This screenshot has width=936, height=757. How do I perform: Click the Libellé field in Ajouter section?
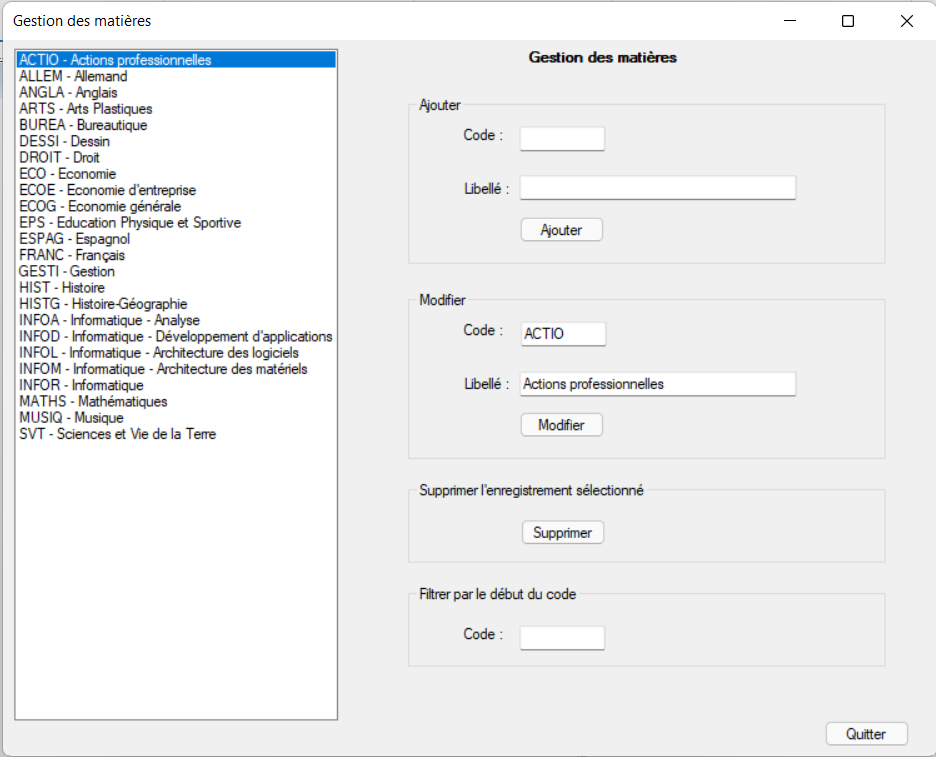click(x=657, y=188)
